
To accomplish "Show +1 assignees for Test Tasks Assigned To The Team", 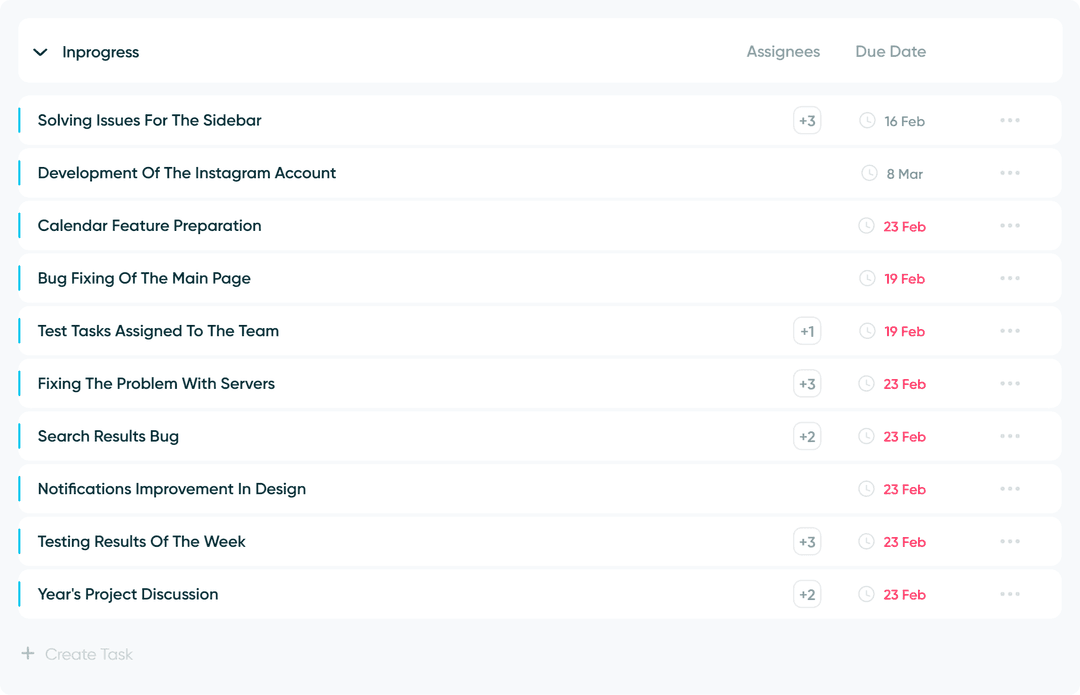I will pos(807,331).
